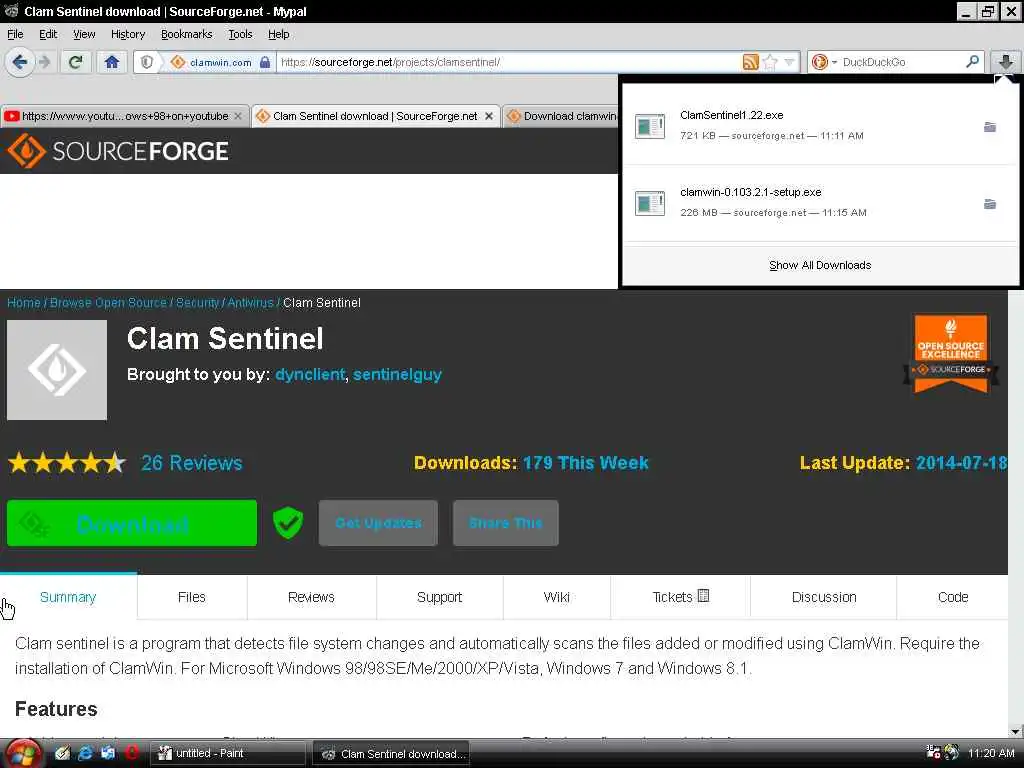Click the RSS feed icon in address bar
Viewport: 1024px width, 768px height.
pos(750,62)
